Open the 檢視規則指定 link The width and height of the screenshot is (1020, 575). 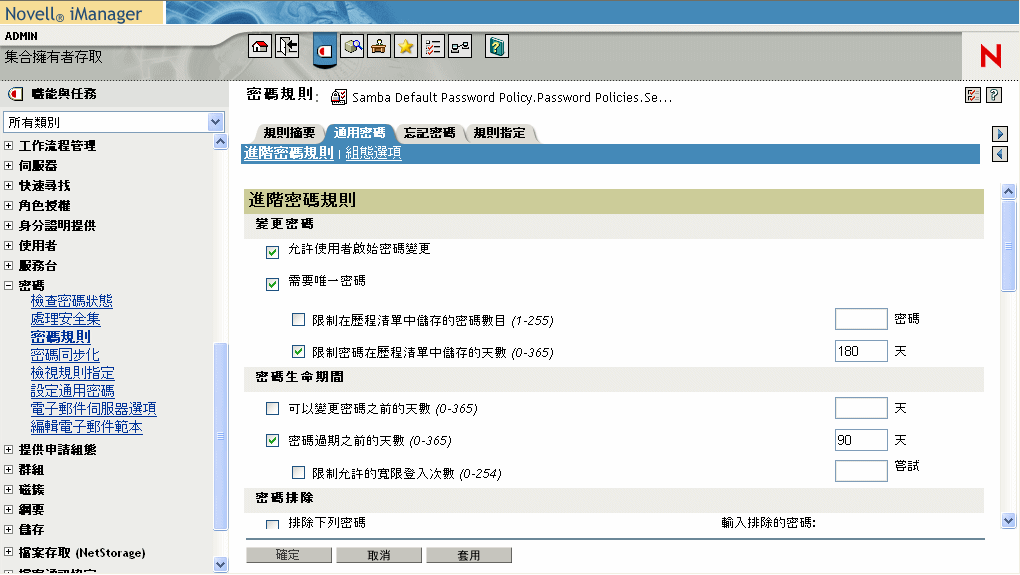[72, 373]
